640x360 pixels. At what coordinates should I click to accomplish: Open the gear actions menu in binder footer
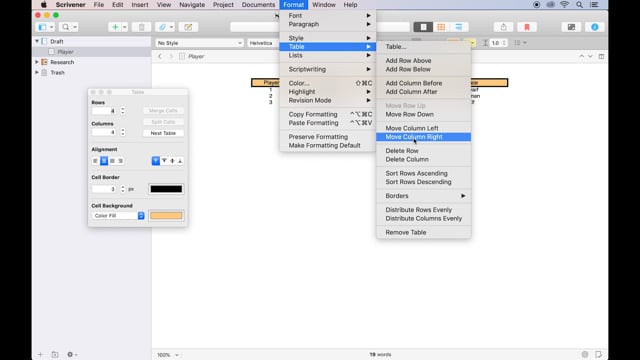tap(71, 354)
